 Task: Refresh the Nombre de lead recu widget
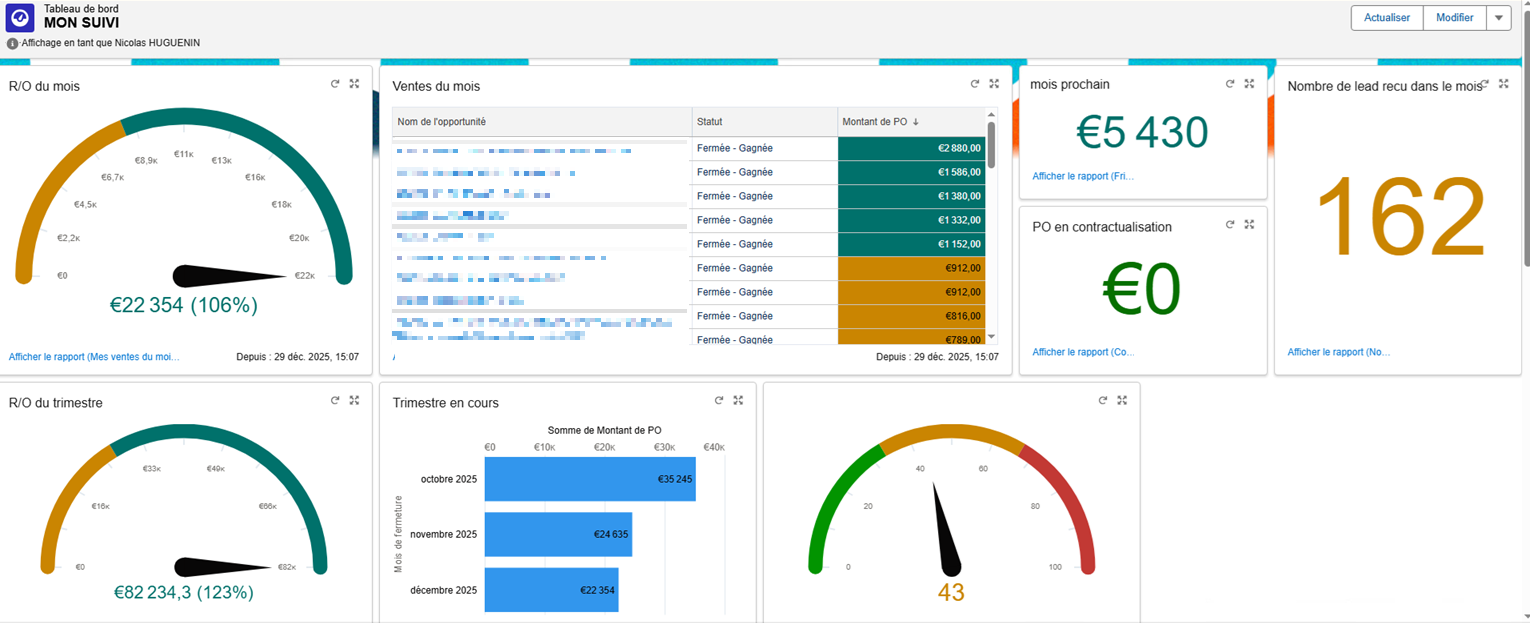(x=1485, y=84)
